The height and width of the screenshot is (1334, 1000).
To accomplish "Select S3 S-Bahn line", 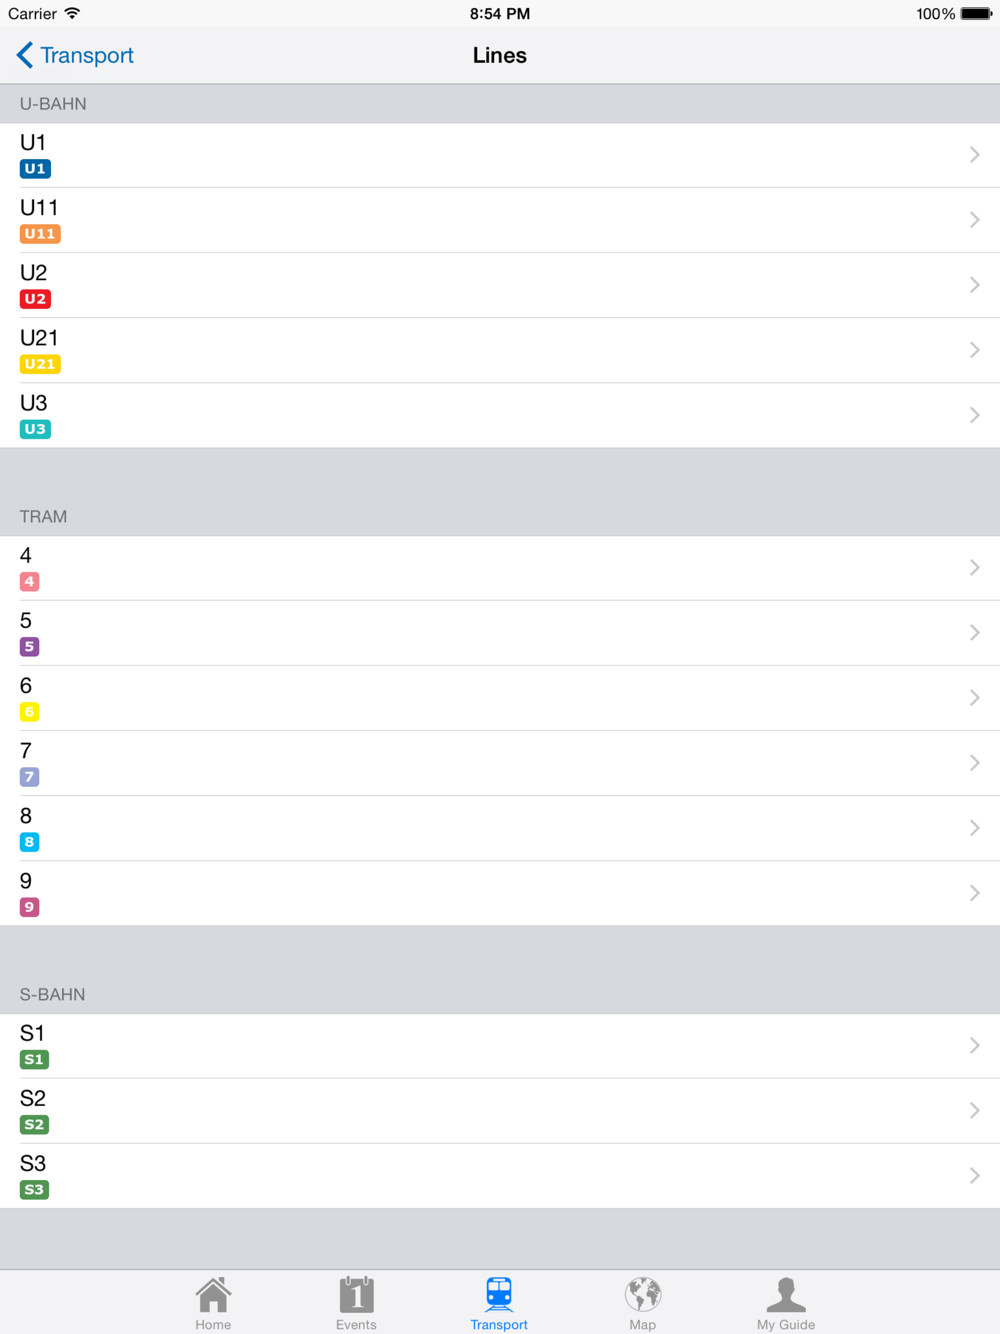I will coord(500,1176).
